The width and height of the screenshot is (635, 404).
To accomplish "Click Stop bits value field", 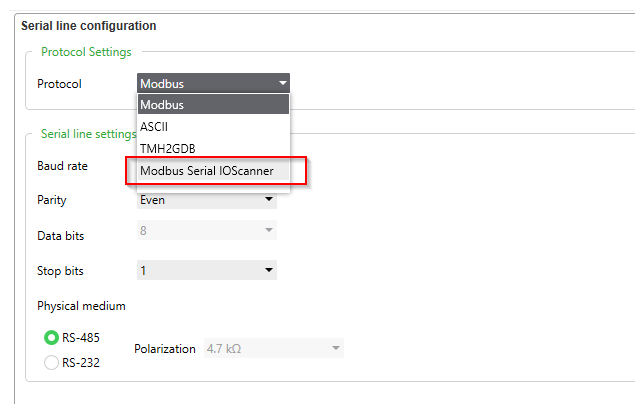I will (x=207, y=270).
